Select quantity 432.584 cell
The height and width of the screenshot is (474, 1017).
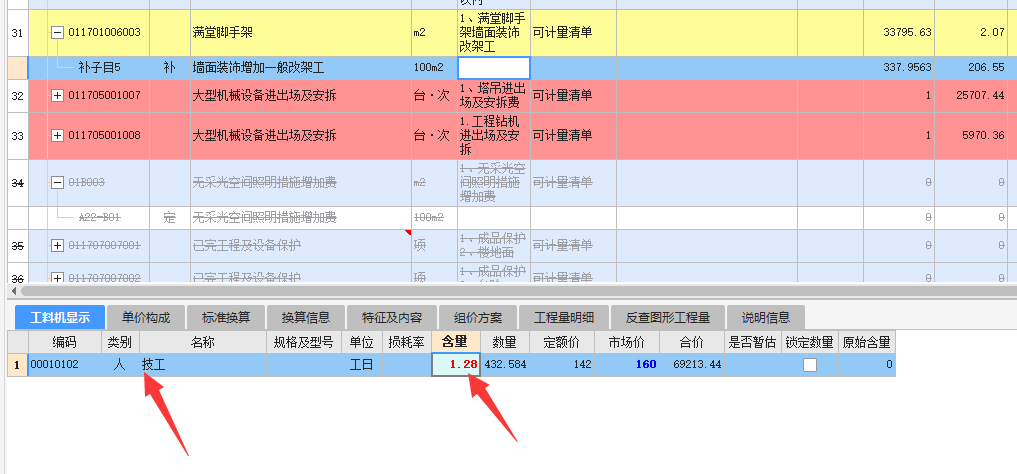point(505,364)
